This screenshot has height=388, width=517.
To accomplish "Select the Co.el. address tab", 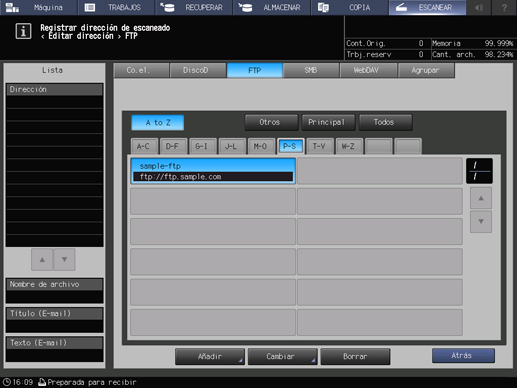I will [141, 70].
